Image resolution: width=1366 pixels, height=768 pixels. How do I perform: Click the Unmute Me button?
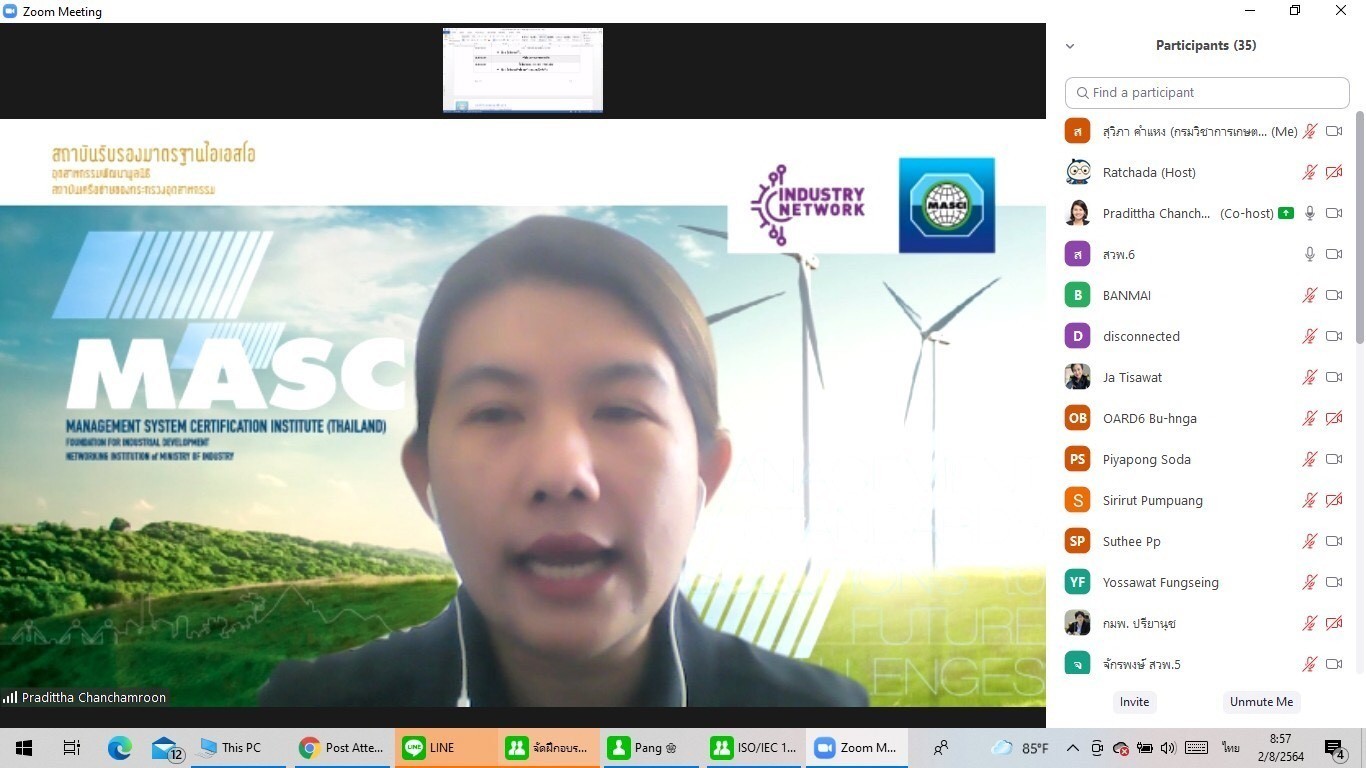[x=1261, y=702]
